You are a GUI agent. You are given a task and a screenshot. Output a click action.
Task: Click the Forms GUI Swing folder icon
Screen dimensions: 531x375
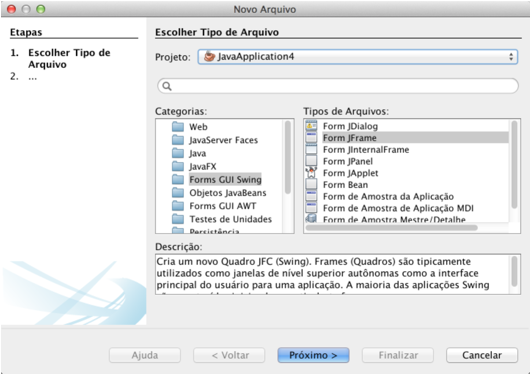(178, 180)
